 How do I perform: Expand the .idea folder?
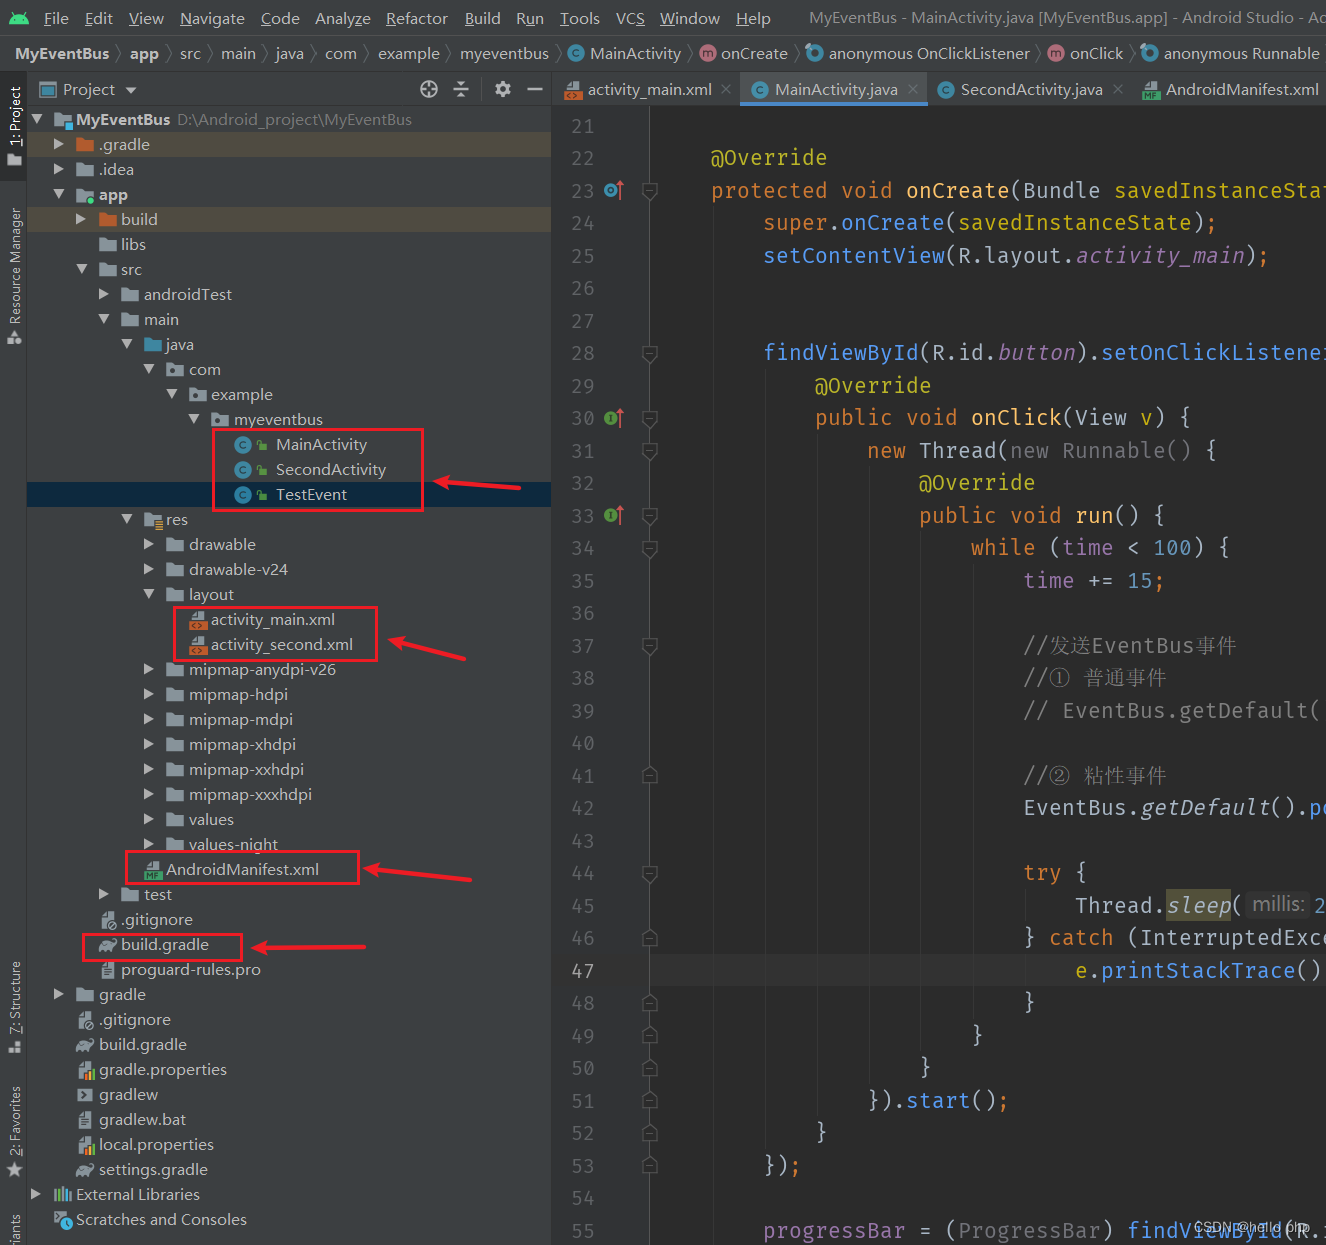tap(59, 169)
